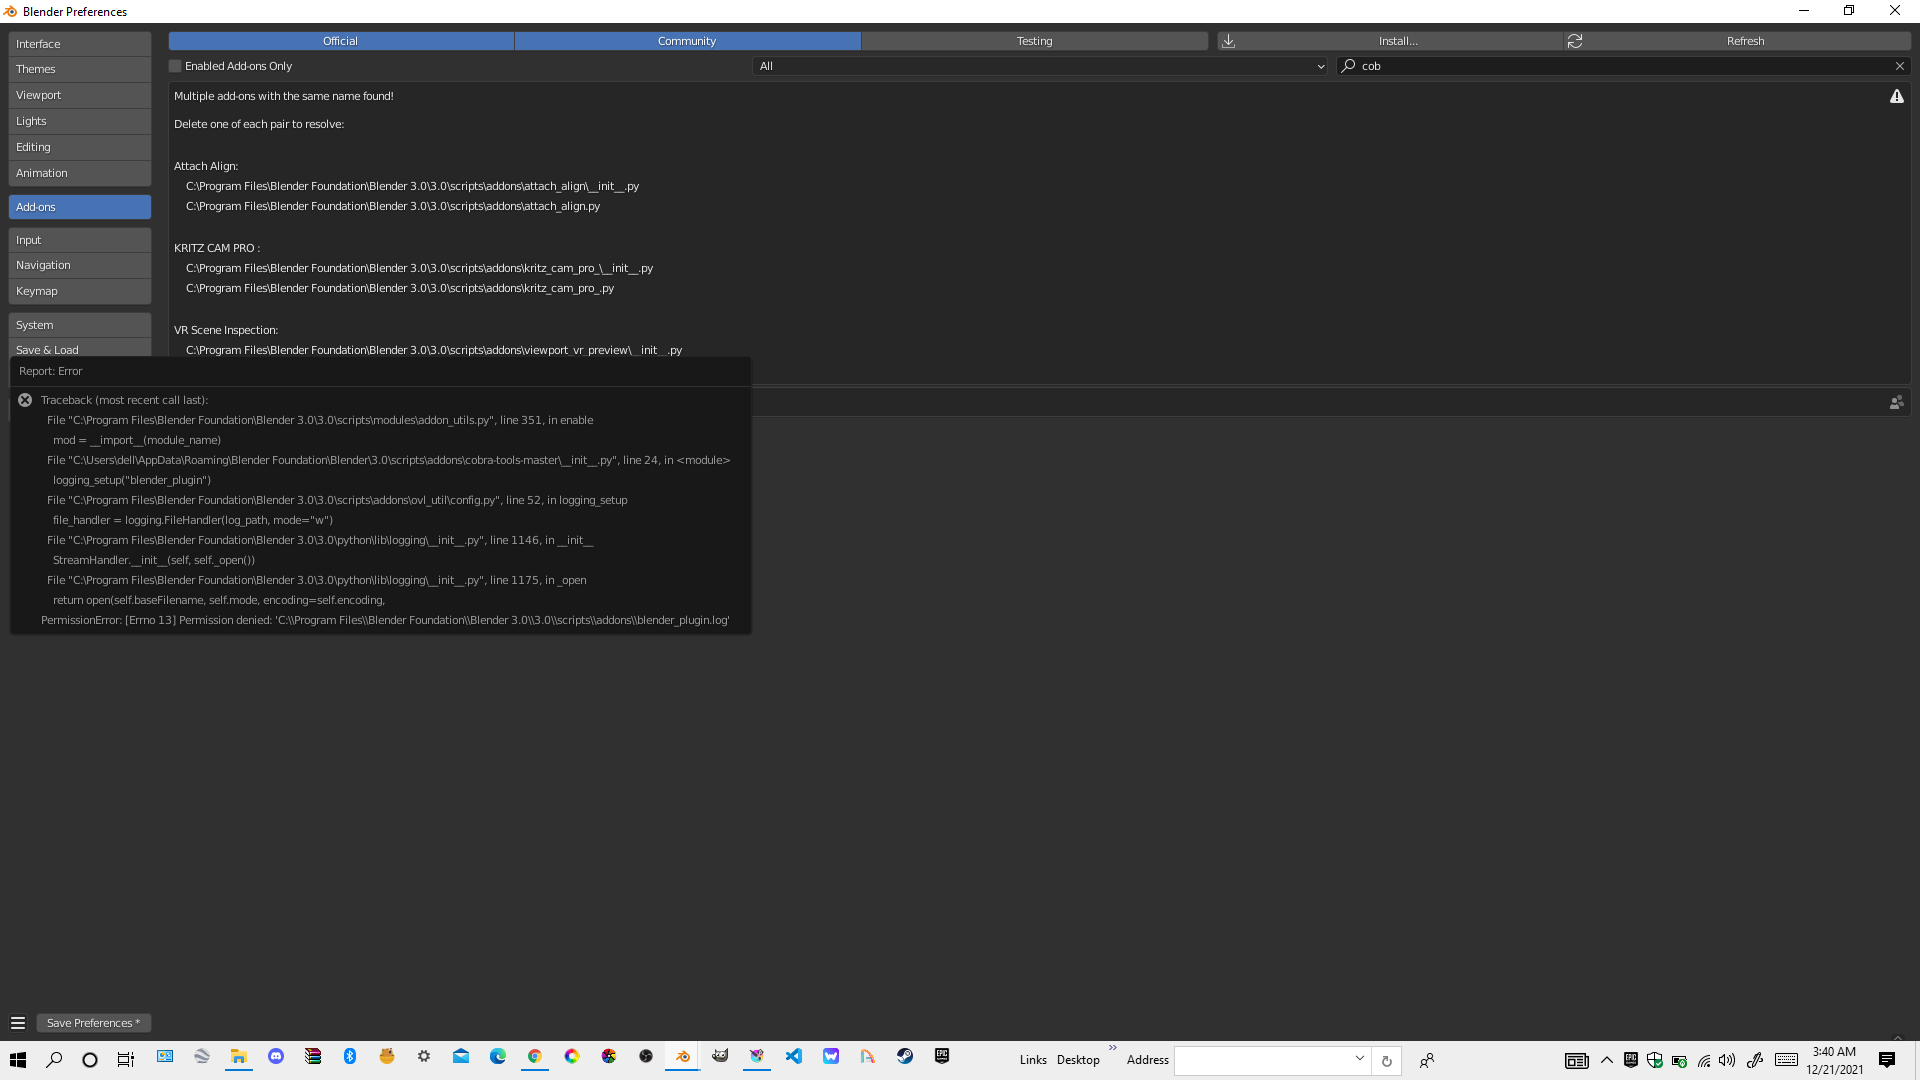Enable the Enabled Add-ons Only checkbox

click(x=174, y=65)
